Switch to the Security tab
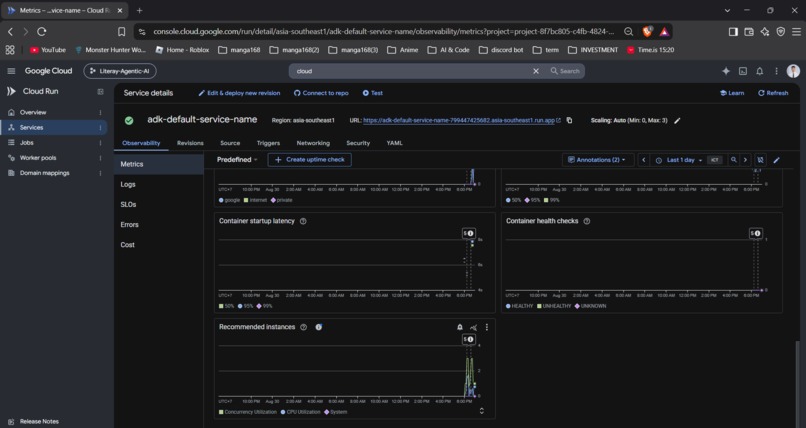The width and height of the screenshot is (806, 428). coord(358,143)
